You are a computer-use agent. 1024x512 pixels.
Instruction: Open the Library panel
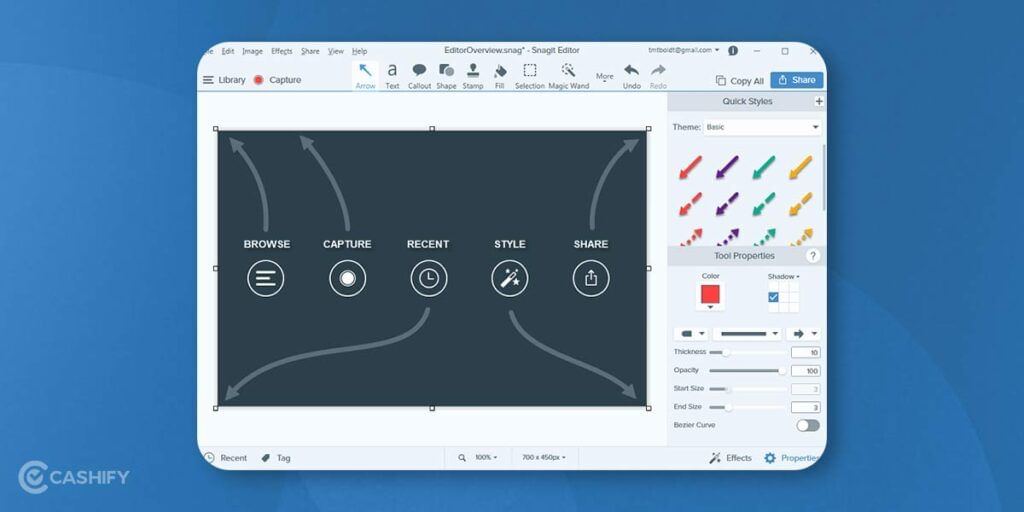pyautogui.click(x=224, y=80)
